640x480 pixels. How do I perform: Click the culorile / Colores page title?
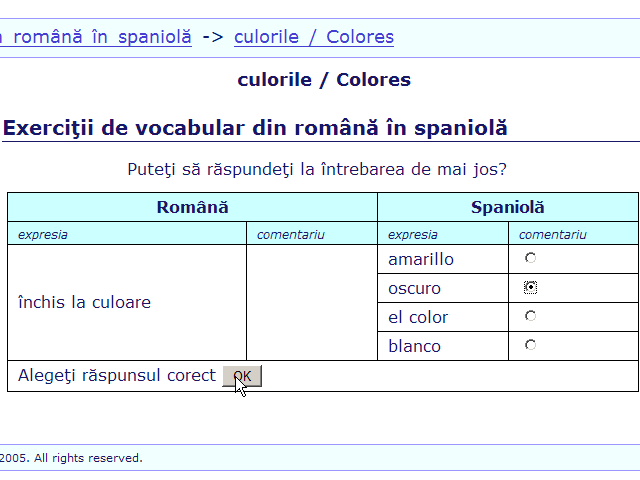click(324, 80)
